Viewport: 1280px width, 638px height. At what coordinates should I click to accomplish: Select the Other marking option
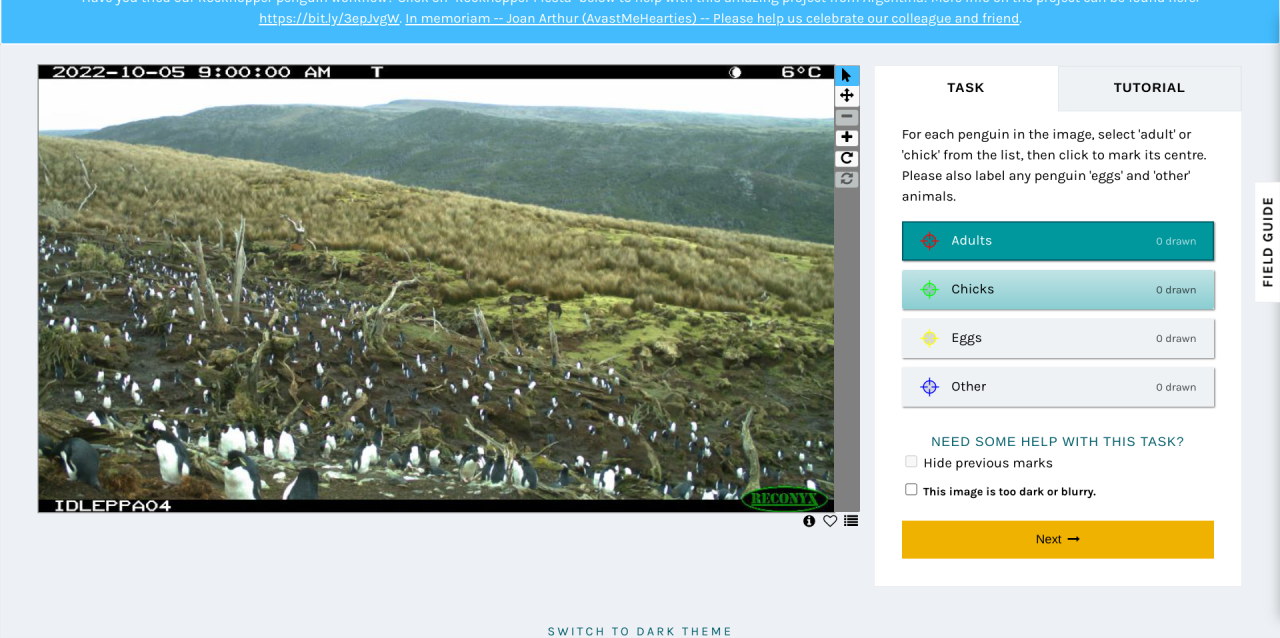[1058, 387]
